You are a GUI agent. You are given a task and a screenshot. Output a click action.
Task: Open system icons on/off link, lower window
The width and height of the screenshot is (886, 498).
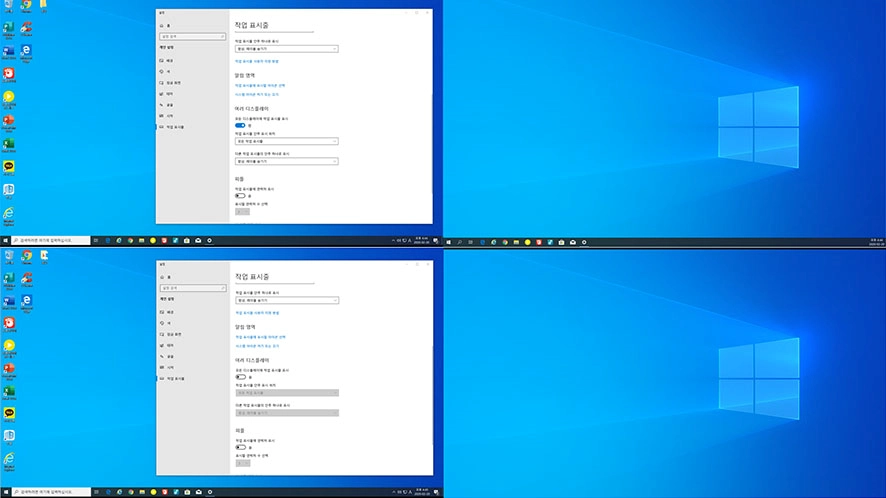257,346
